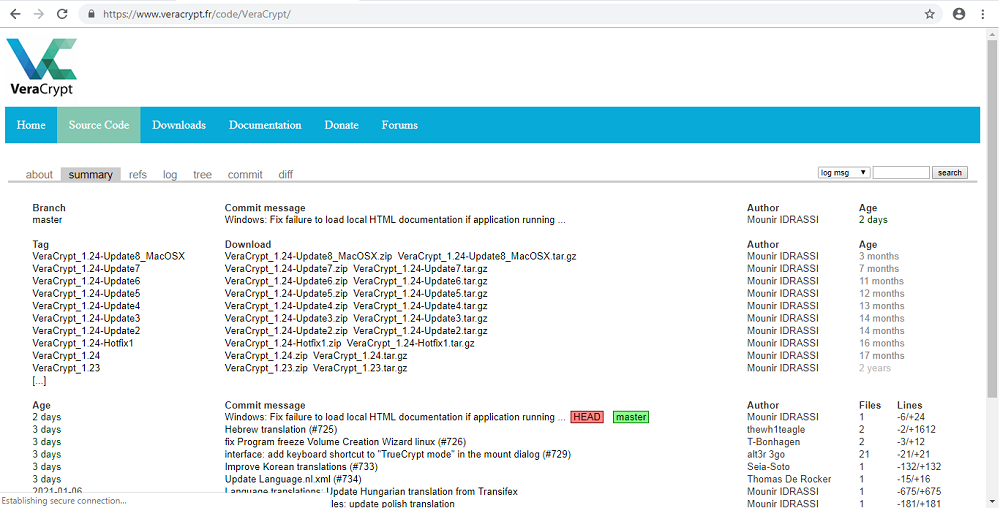Viewport: 1000px width, 508px height.
Task: Open the Improve Korean translations (#733) commit
Action: (x=301, y=467)
